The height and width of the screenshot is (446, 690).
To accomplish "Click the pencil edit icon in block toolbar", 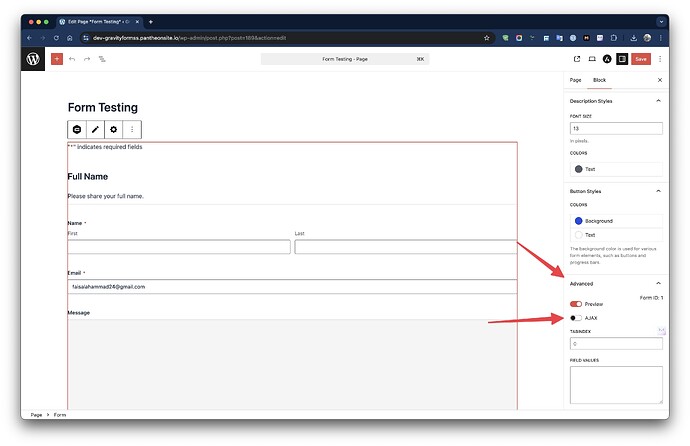I will (95, 129).
